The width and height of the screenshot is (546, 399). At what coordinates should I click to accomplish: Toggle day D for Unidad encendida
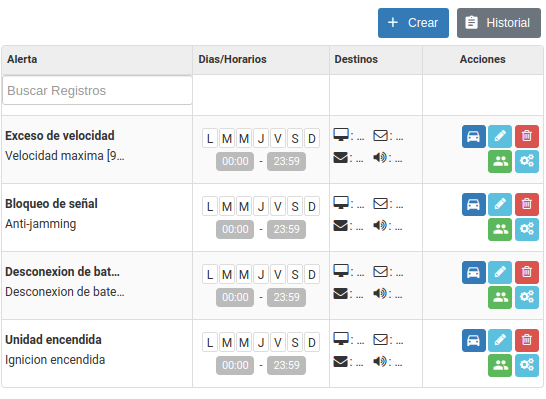point(312,342)
